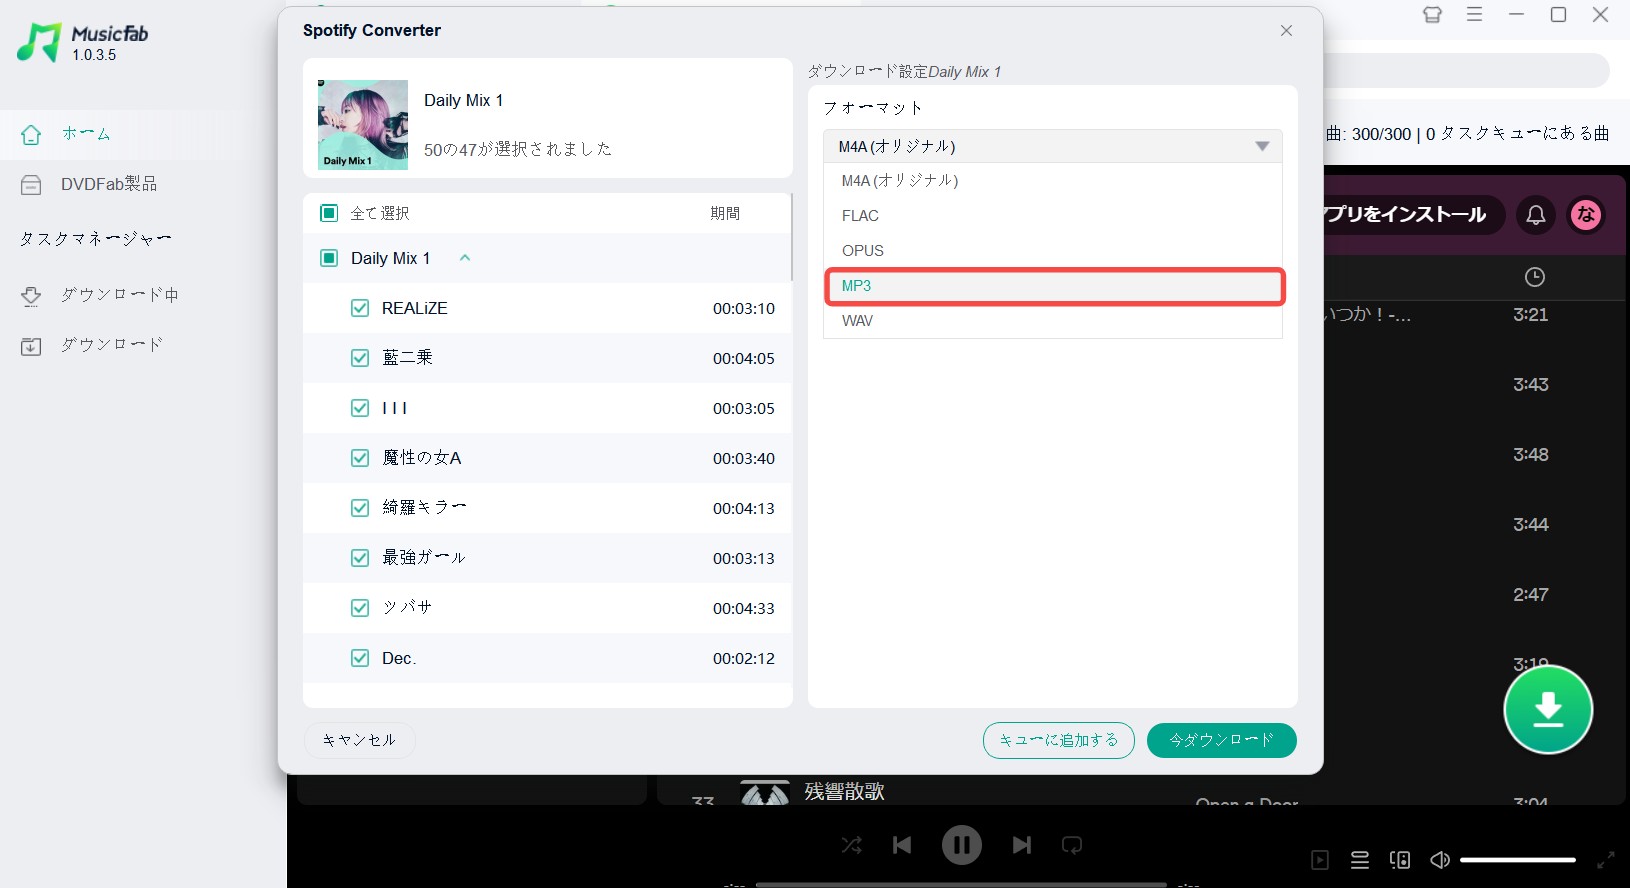Image resolution: width=1630 pixels, height=888 pixels.
Task: Uncheck the Dec. track
Action: pyautogui.click(x=360, y=658)
